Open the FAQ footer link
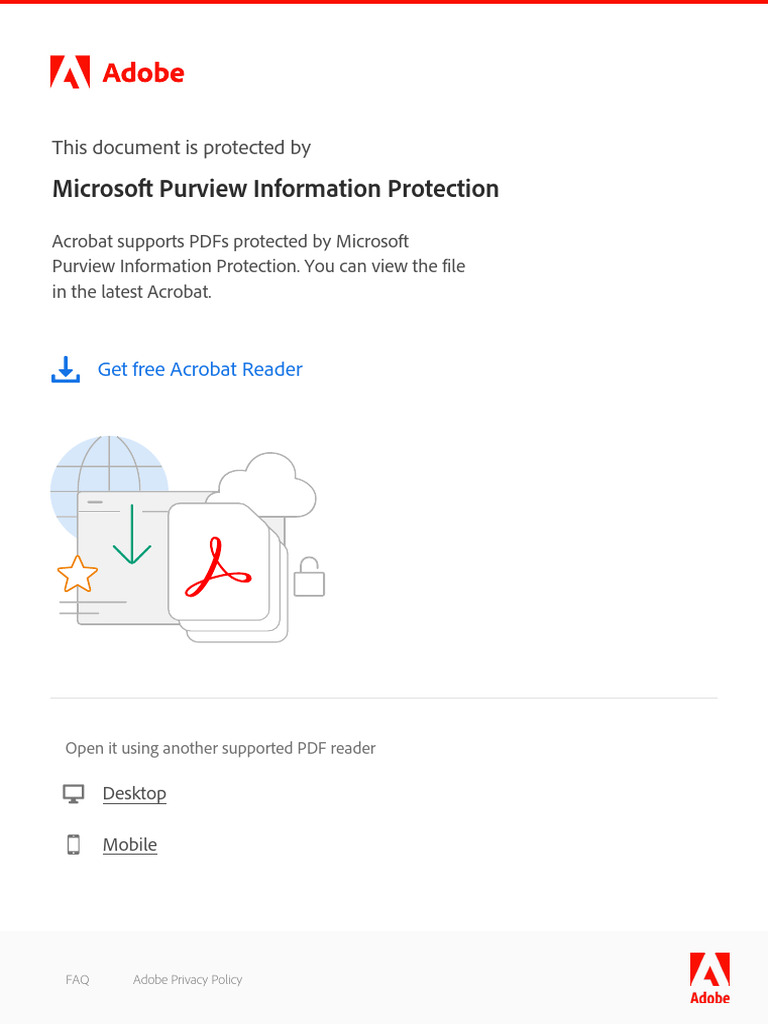The image size is (768, 1024). coord(77,980)
